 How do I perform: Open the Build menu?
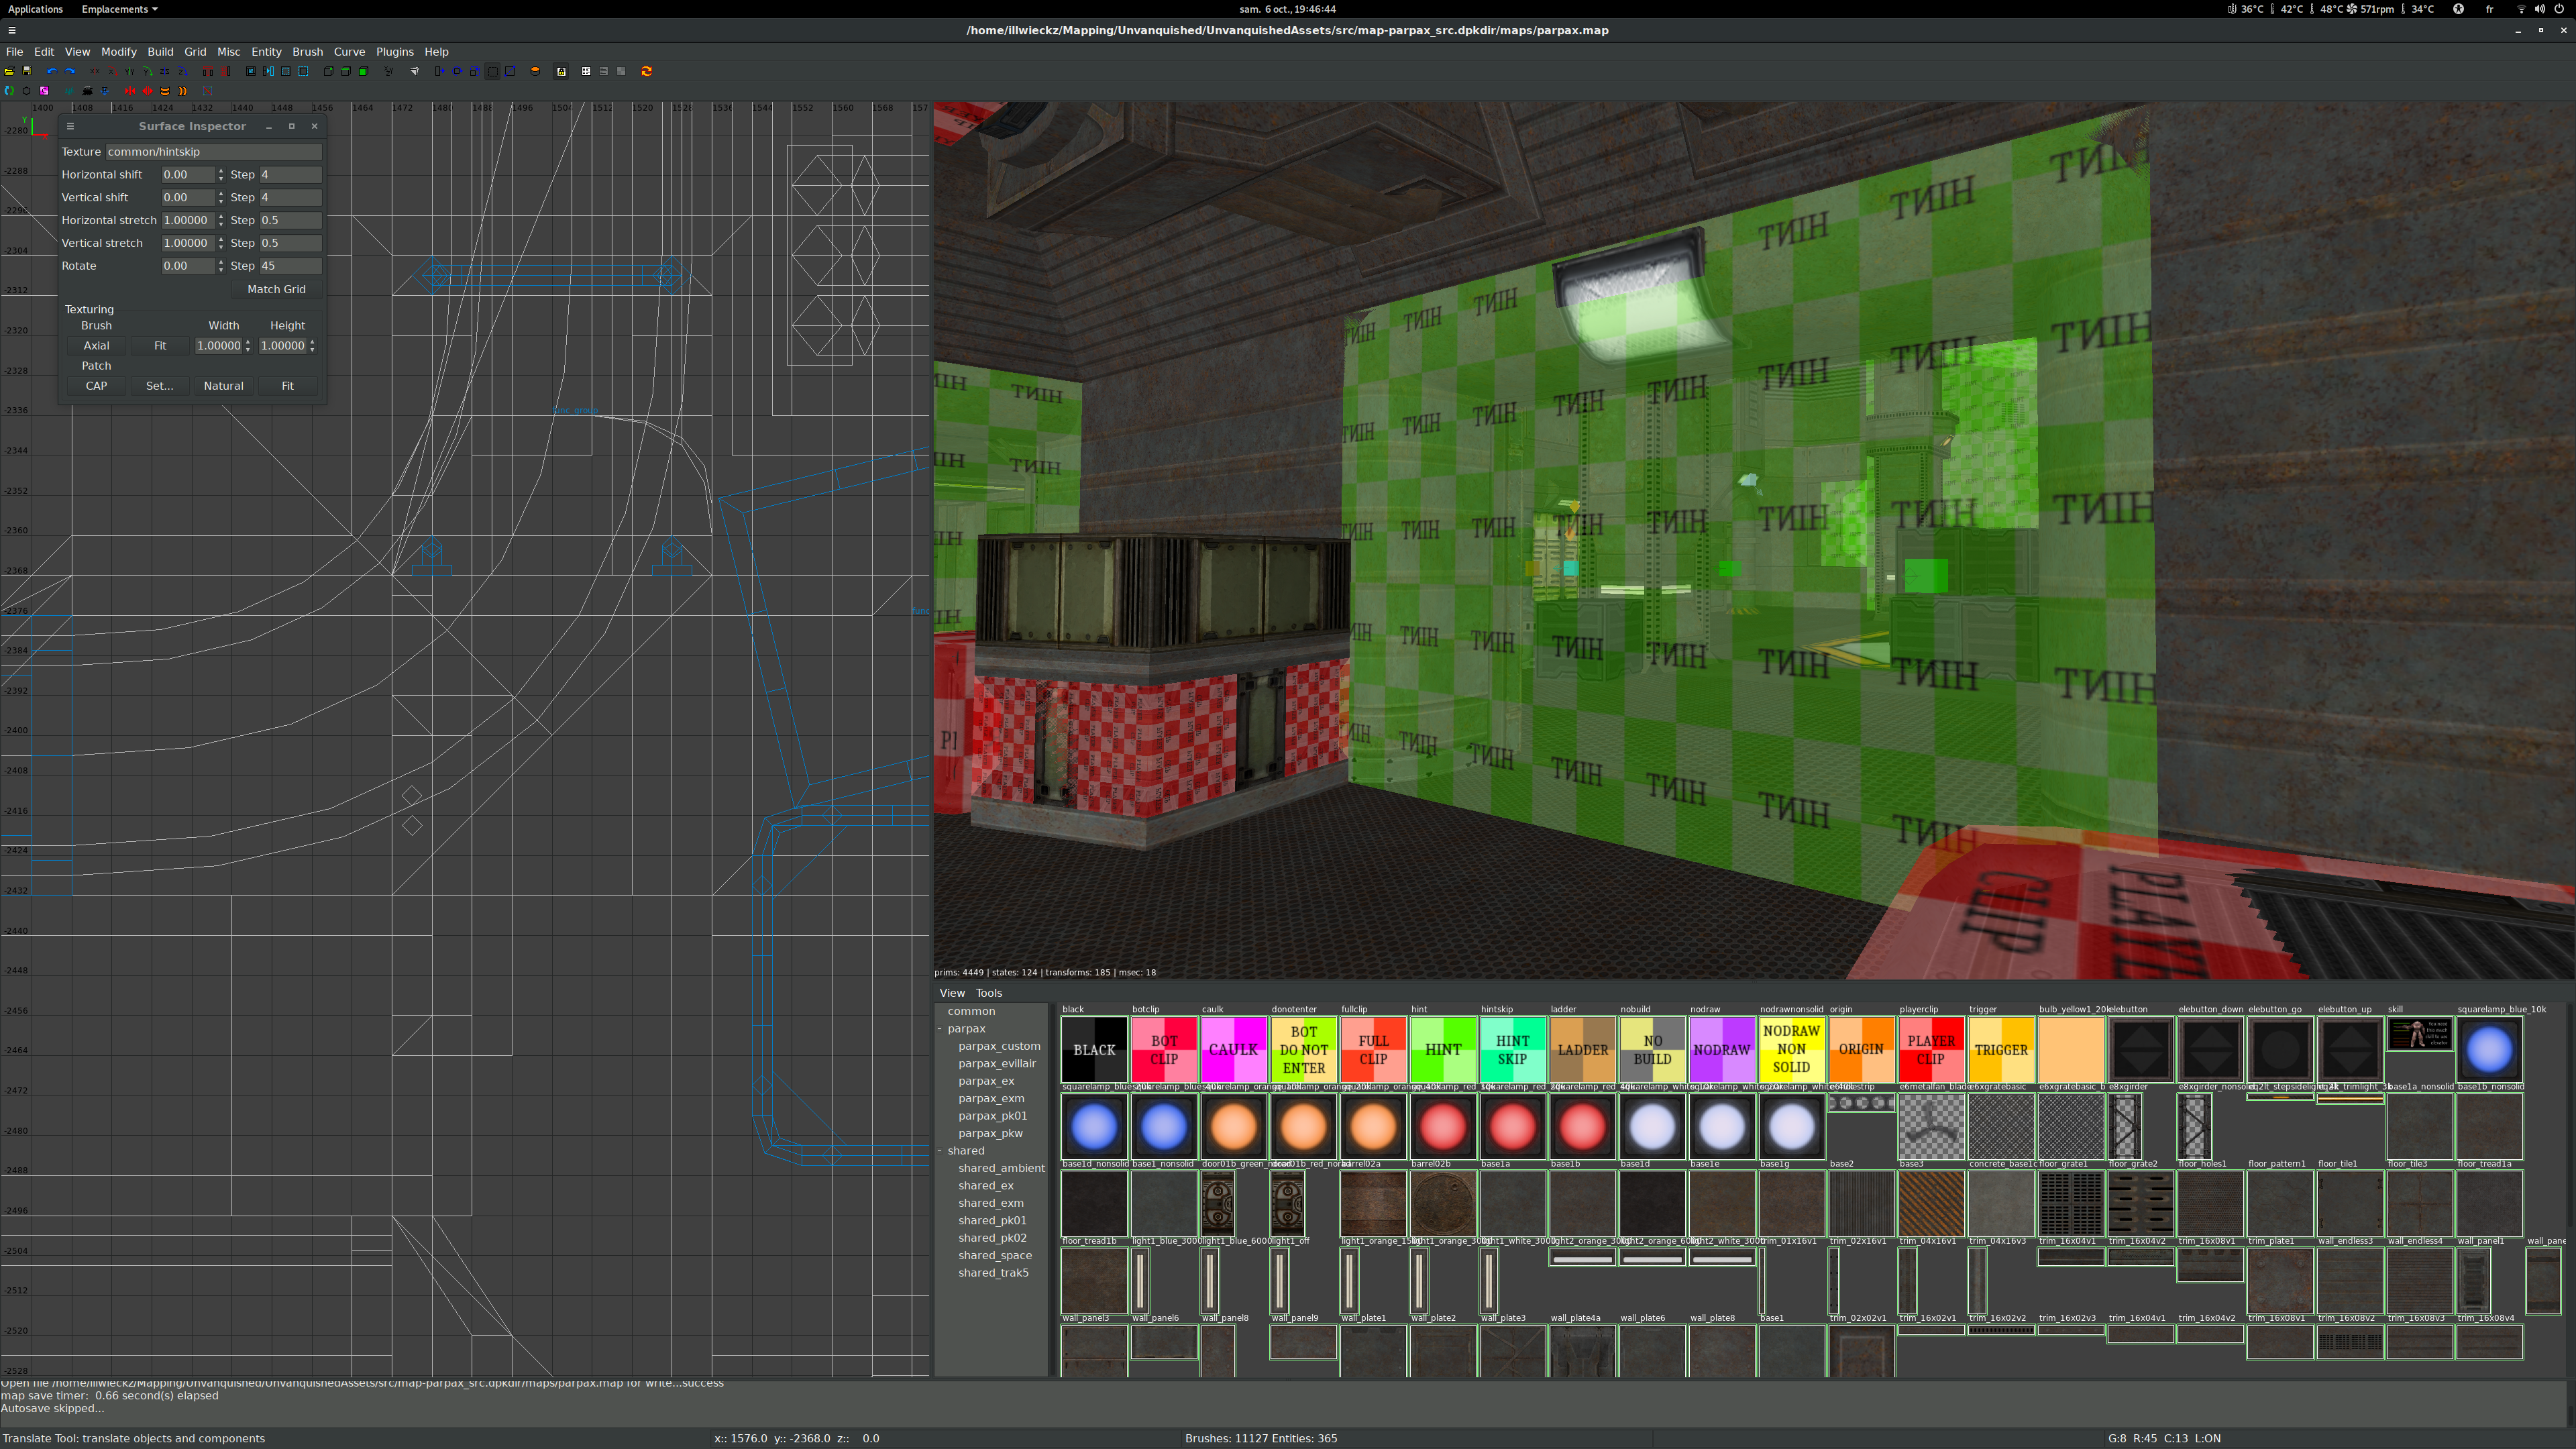pos(160,52)
